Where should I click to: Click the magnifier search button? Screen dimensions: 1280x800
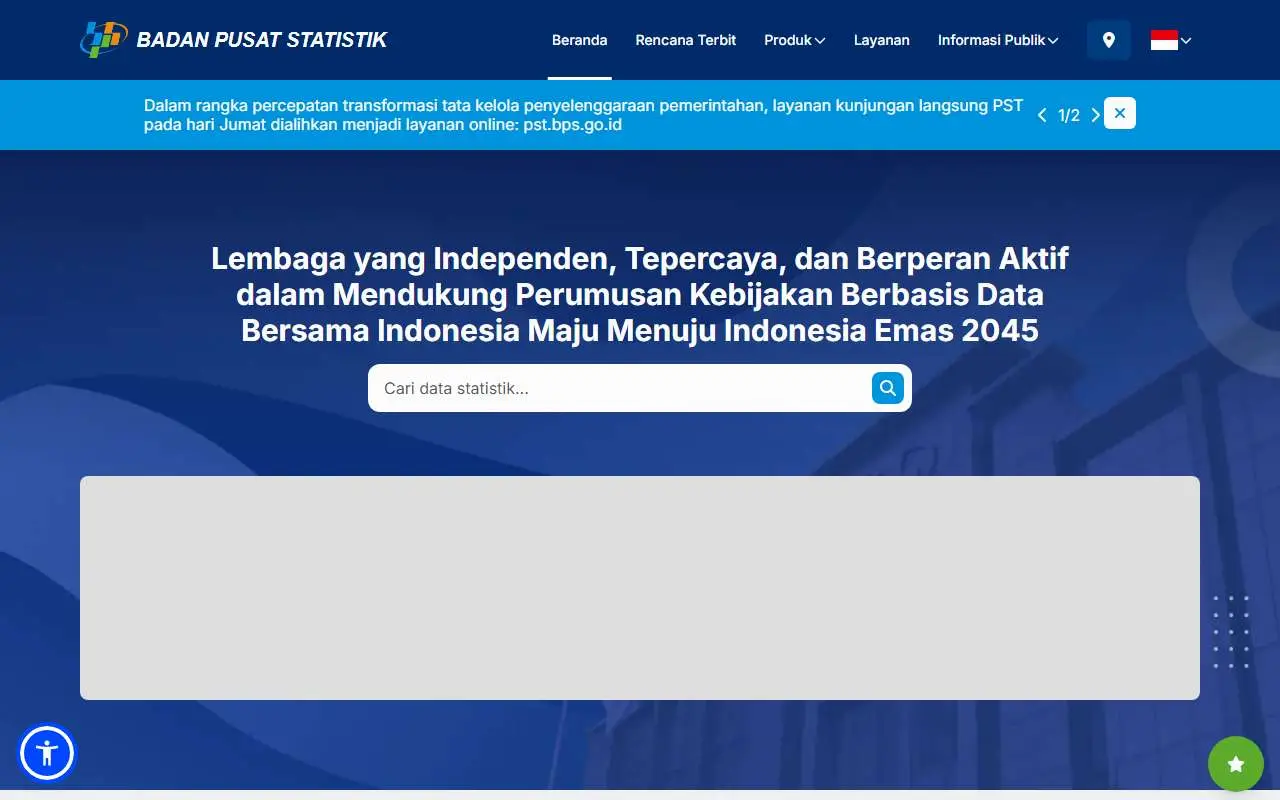pyautogui.click(x=887, y=388)
